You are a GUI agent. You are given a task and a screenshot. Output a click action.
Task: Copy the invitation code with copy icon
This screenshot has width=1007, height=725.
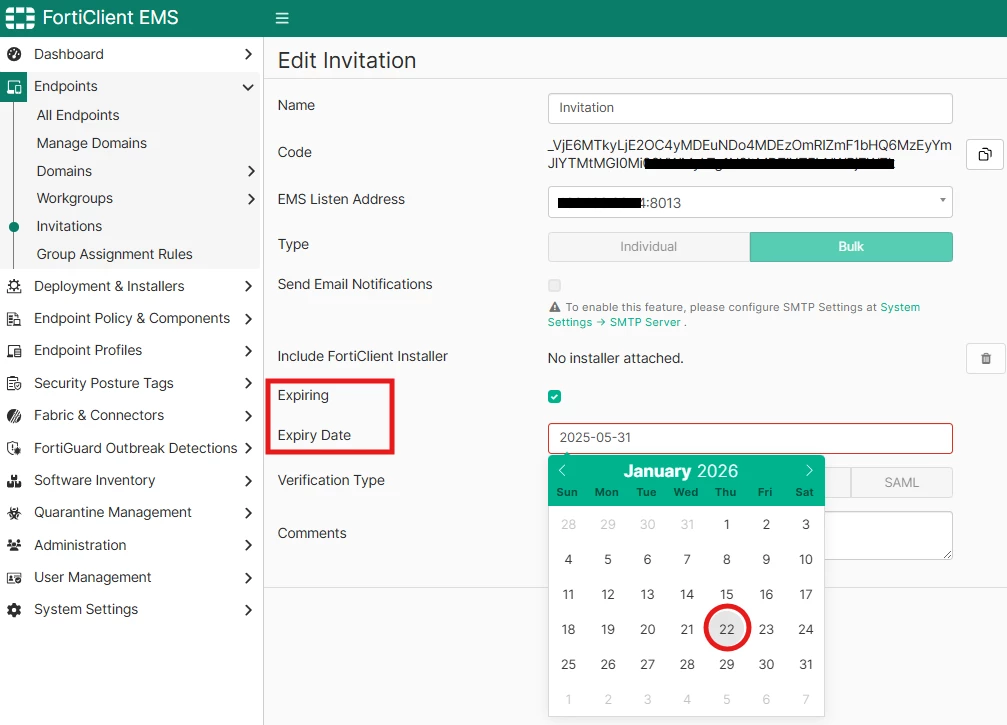[x=985, y=154]
